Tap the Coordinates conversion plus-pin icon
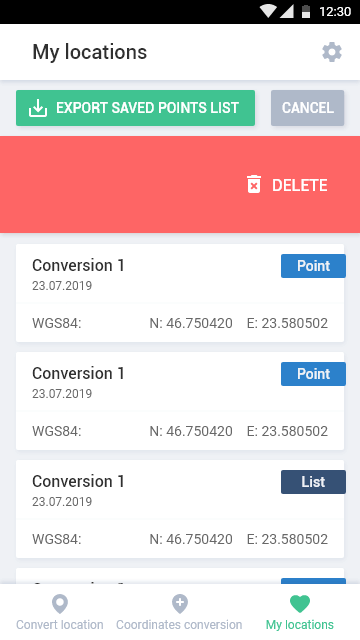Viewport: 360px width, 640px height. (x=180, y=604)
